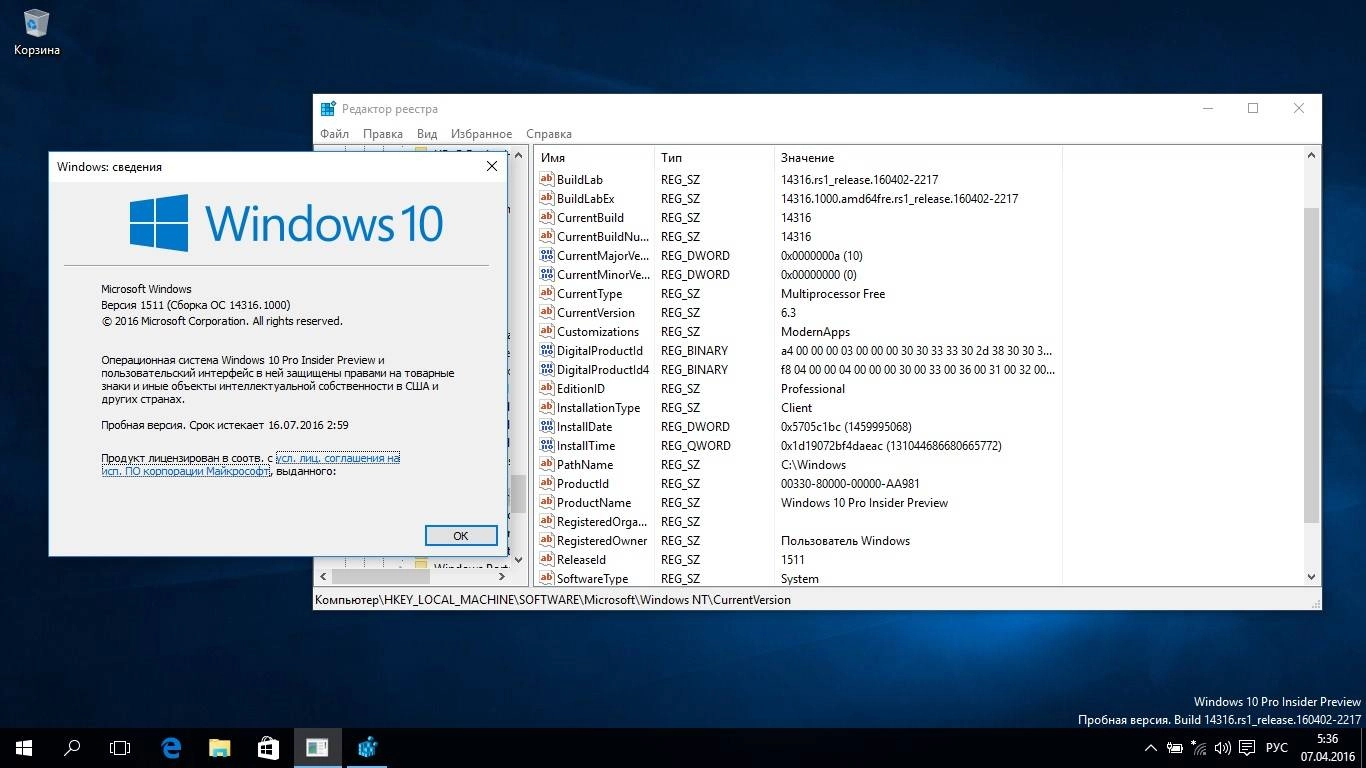Close the 'Windows: сведения' dialog
Viewport: 1366px width, 768px height.
point(491,167)
